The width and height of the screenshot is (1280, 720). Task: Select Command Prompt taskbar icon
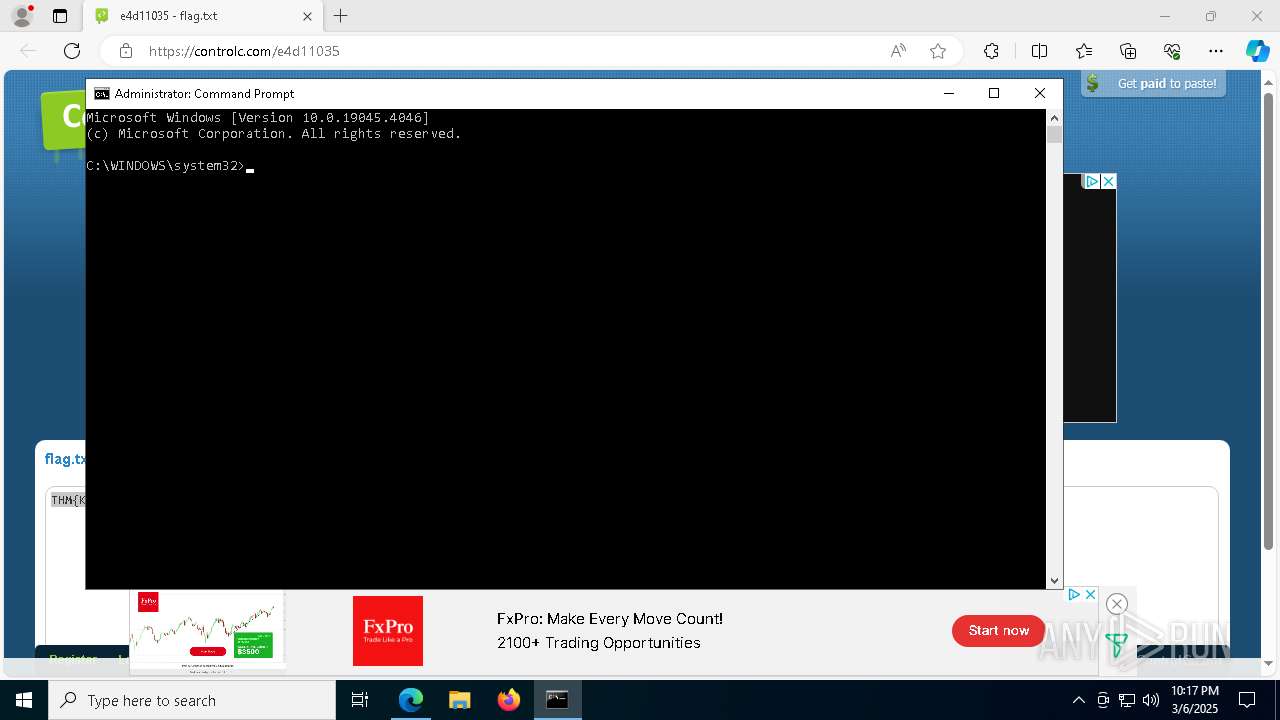(557, 700)
